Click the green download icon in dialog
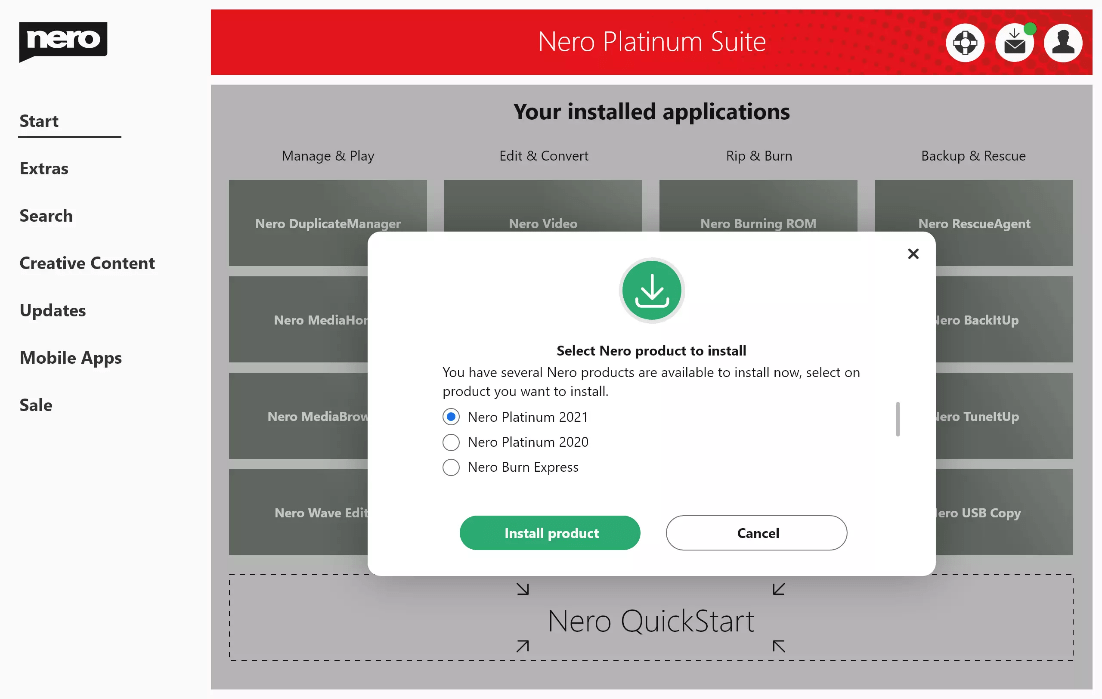The width and height of the screenshot is (1102, 699). point(652,290)
